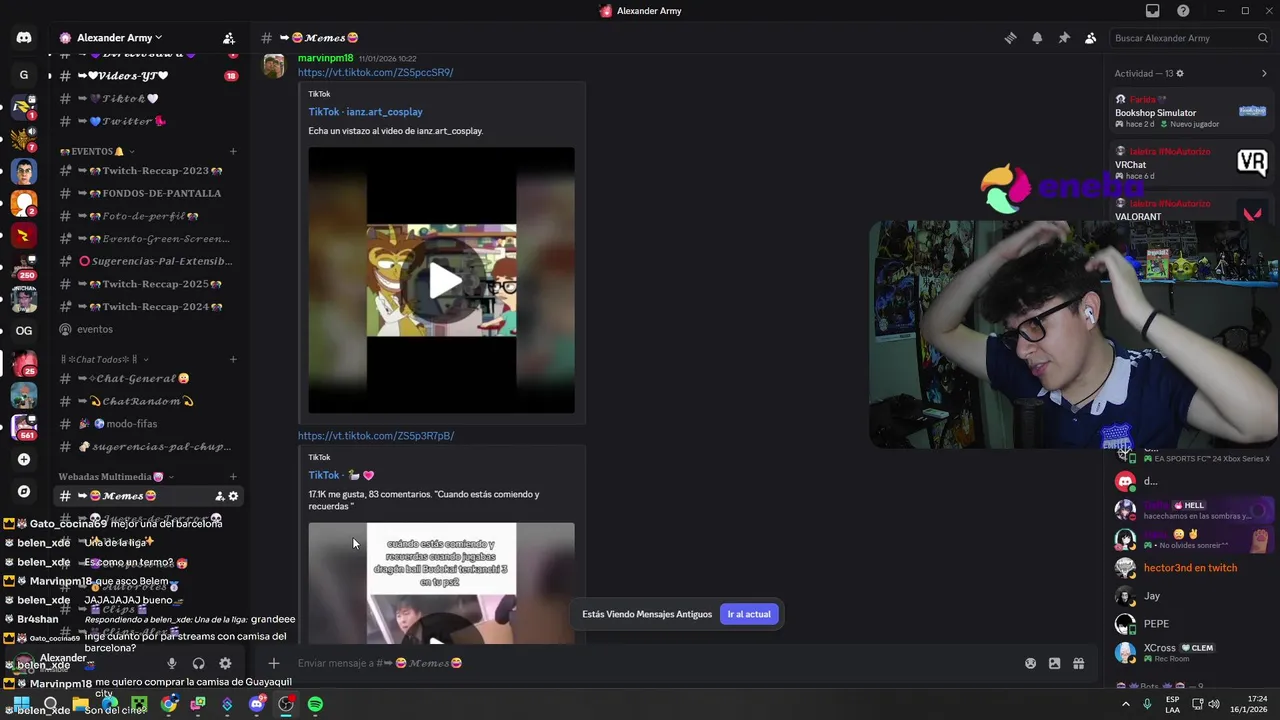The image size is (1280, 720).
Task: Open Twitch-Reccap-2025 channel
Action: 148,284
